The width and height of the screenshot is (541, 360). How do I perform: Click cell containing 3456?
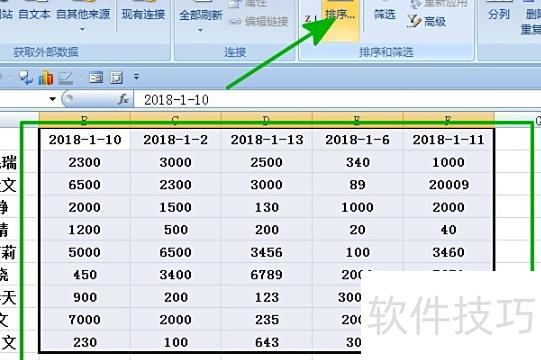pyautogui.click(x=267, y=252)
